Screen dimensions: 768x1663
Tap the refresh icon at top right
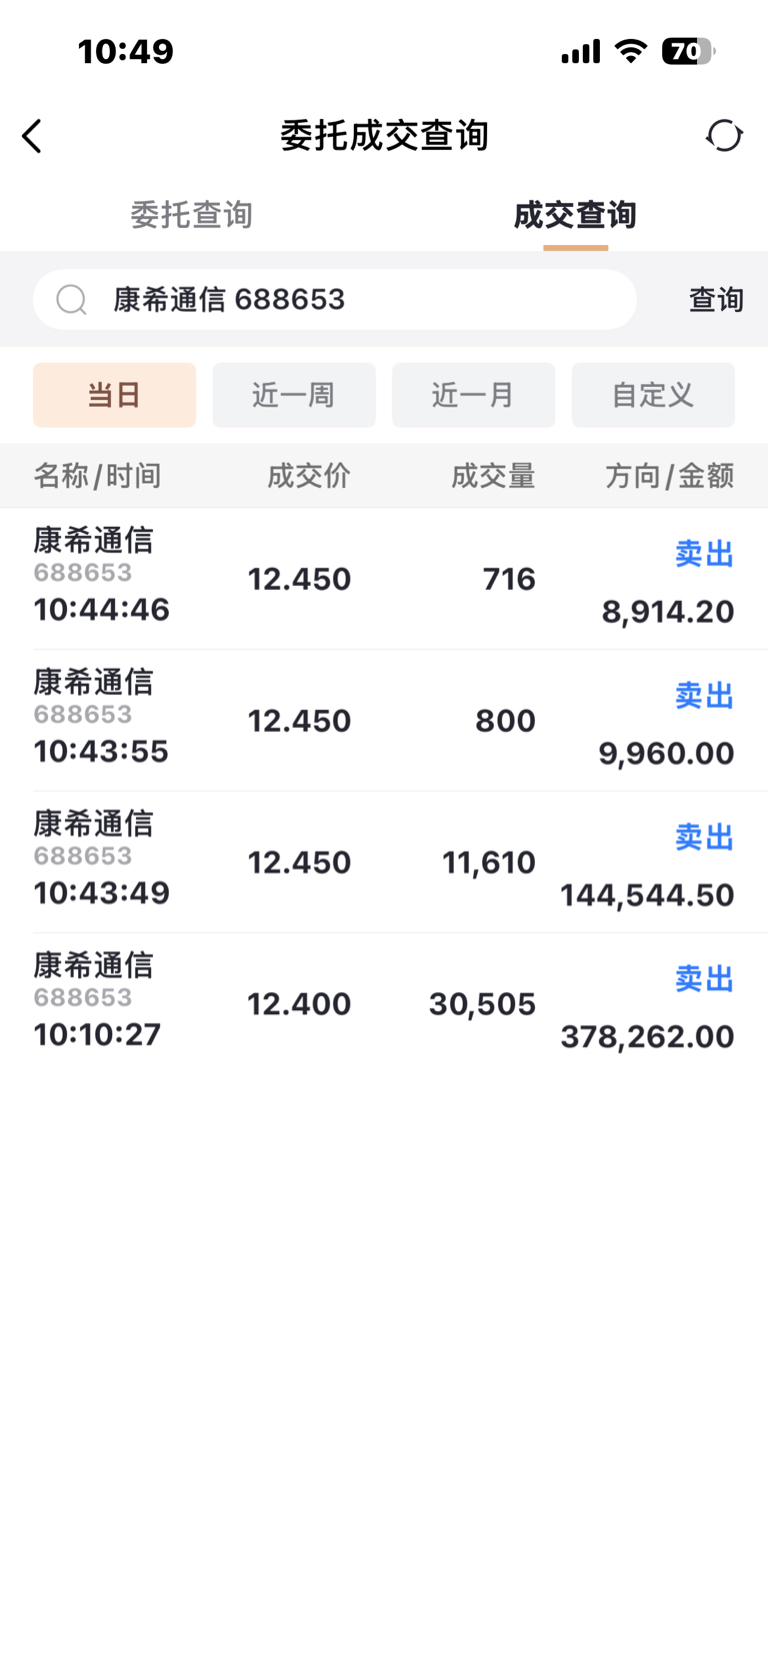pyautogui.click(x=724, y=135)
